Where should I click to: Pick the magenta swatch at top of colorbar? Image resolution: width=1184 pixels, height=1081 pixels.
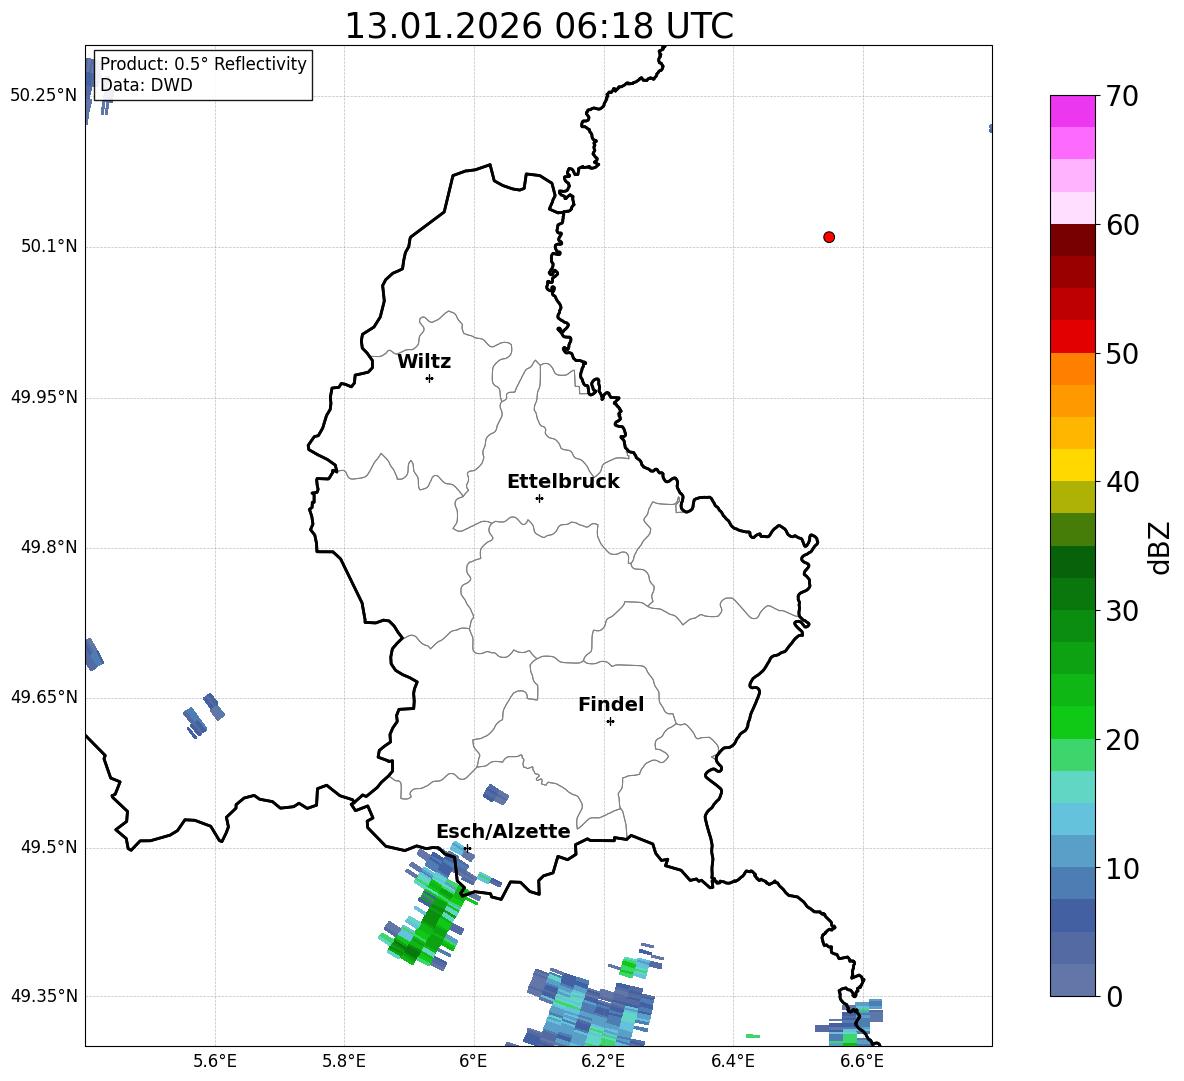1072,111
